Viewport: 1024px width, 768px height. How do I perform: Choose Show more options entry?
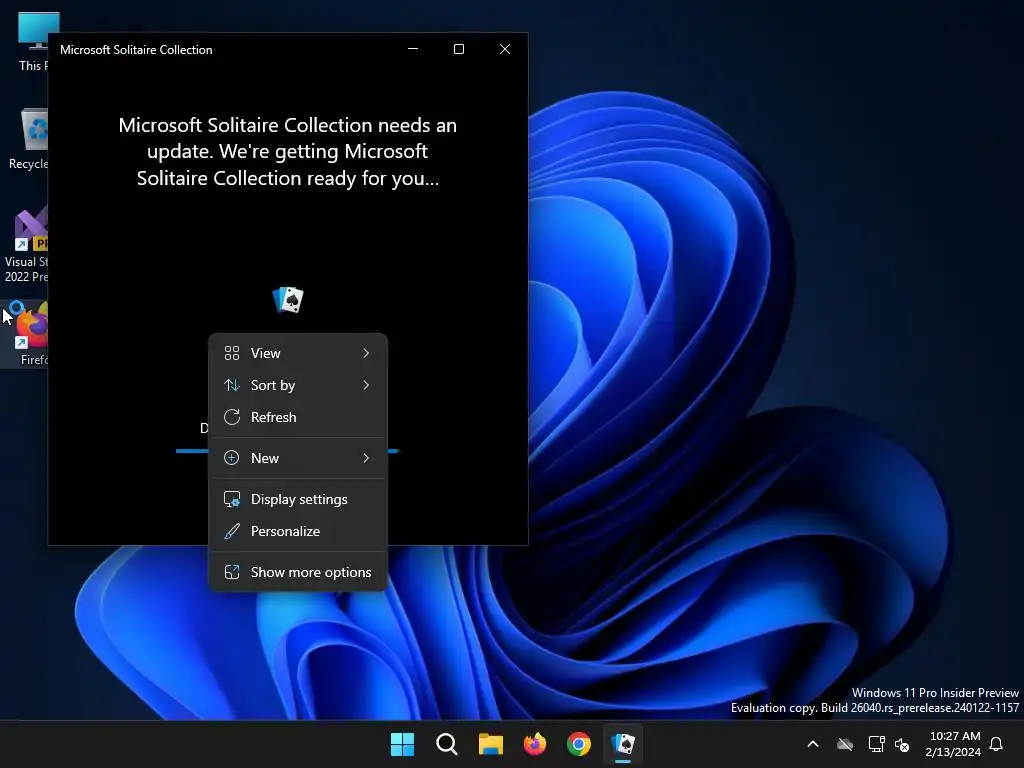click(x=298, y=573)
